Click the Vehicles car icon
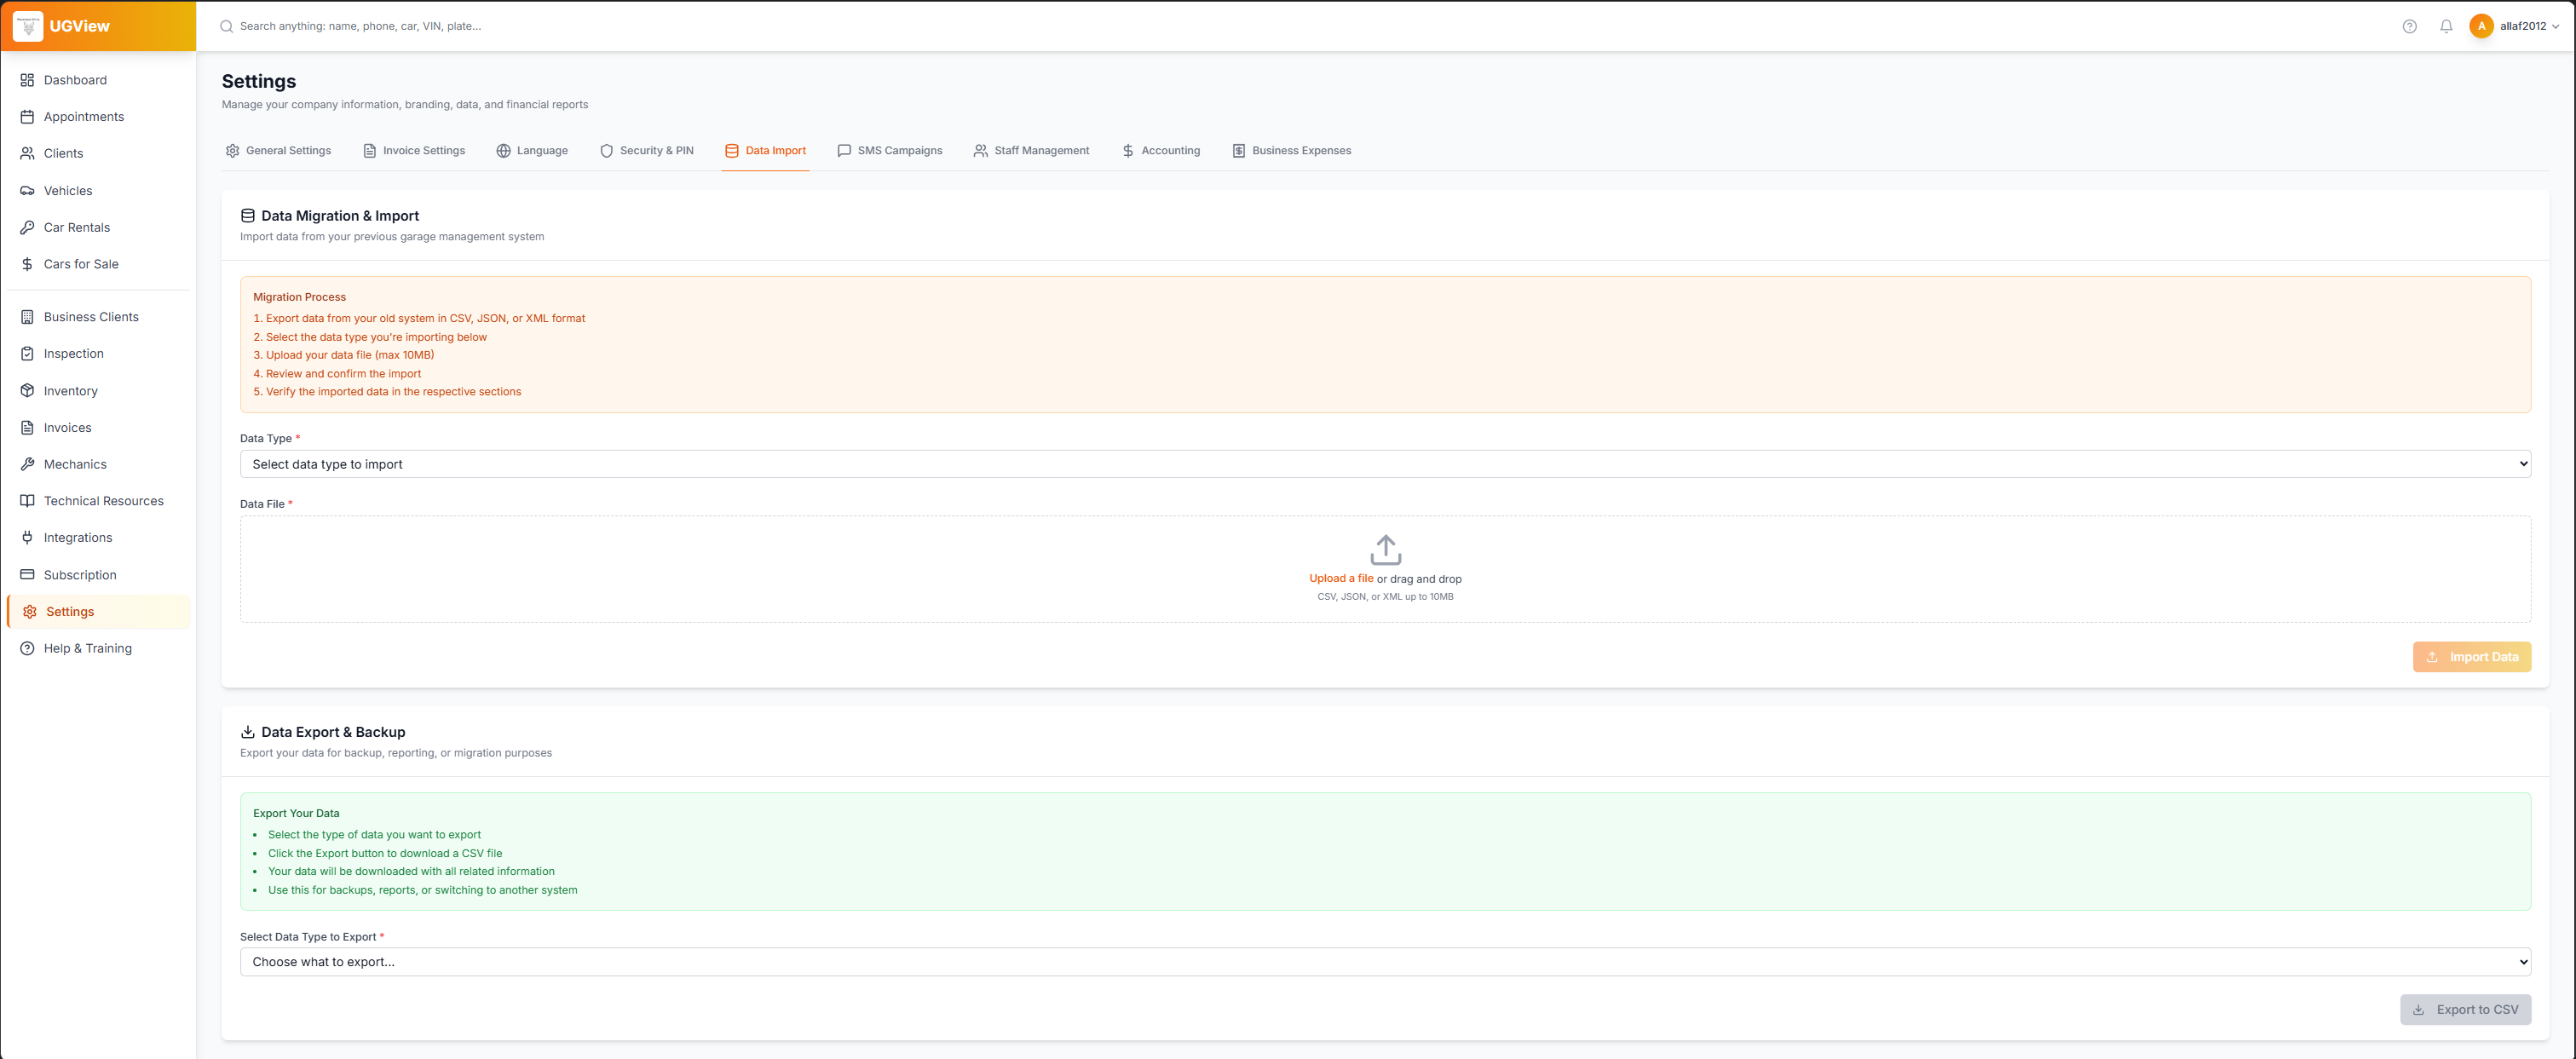Screen dimensions: 2576x1059 tap(27, 191)
